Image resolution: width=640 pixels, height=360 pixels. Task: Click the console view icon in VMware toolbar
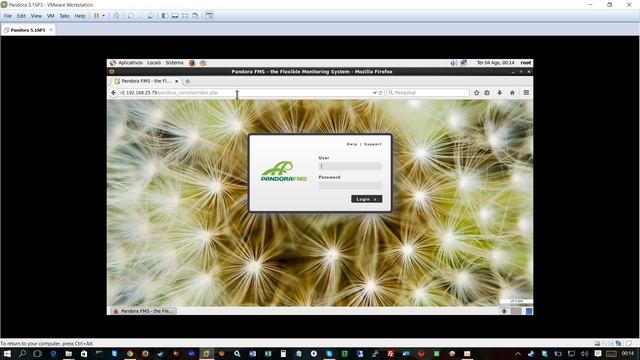pos(209,16)
